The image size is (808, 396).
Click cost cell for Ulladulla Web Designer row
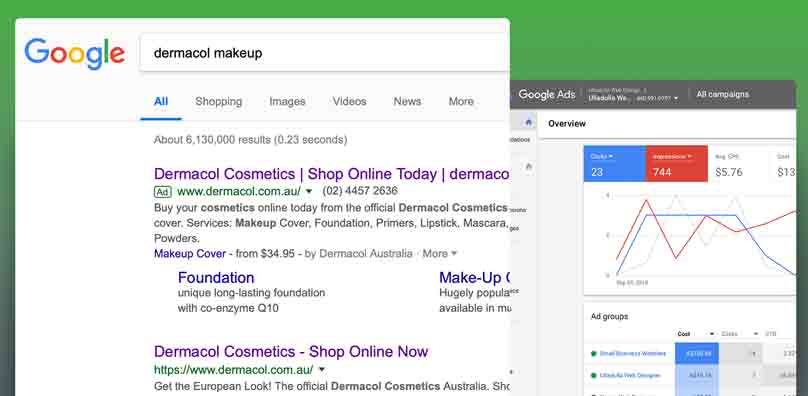(697, 375)
